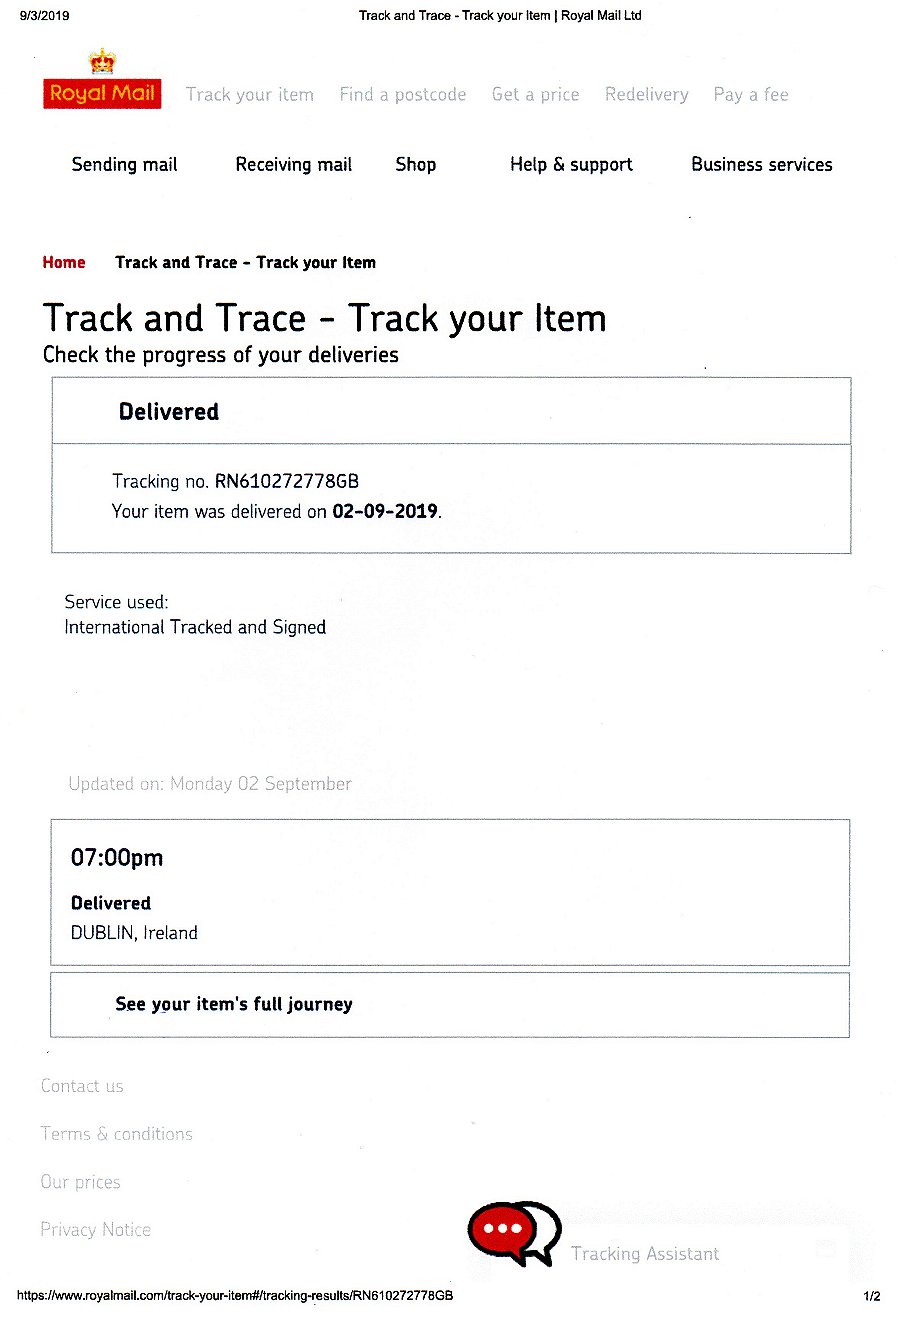The image size is (900, 1319).
Task: Open the Pay a fee link
Action: pyautogui.click(x=750, y=95)
